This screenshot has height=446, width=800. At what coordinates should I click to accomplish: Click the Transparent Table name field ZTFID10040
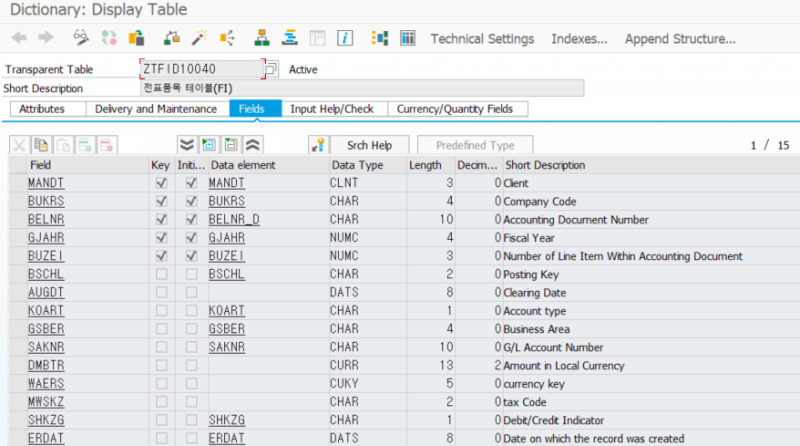click(x=202, y=68)
